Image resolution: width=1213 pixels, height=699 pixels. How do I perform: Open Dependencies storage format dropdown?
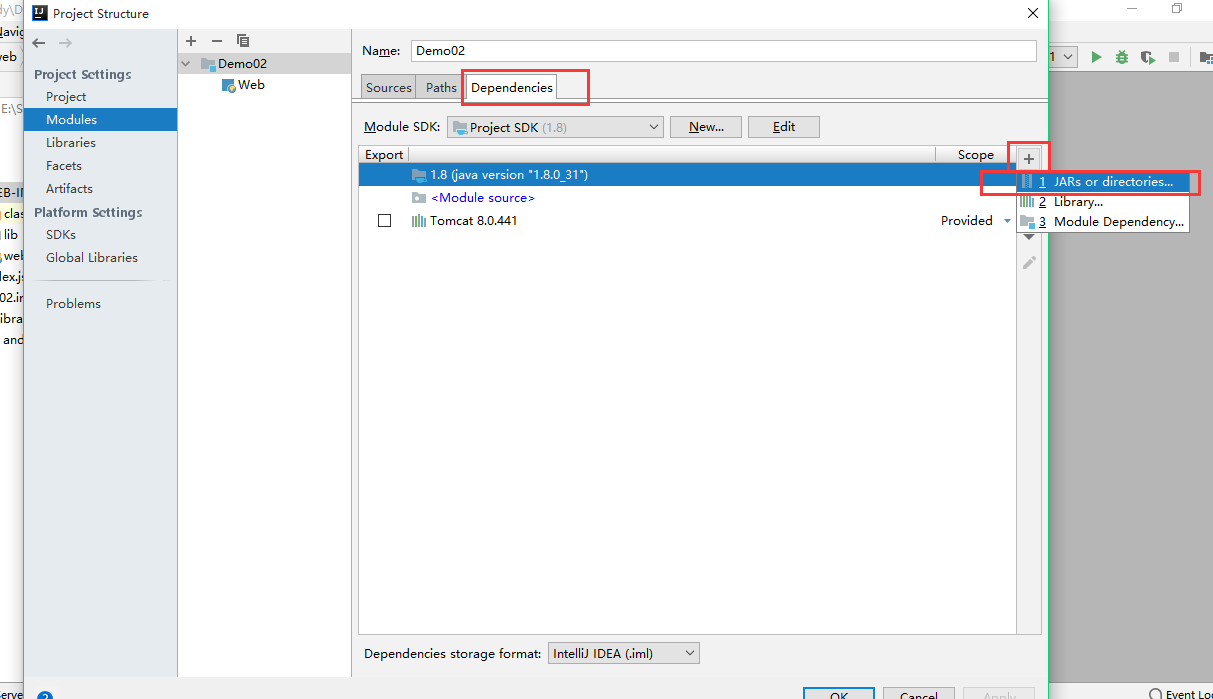coord(624,653)
